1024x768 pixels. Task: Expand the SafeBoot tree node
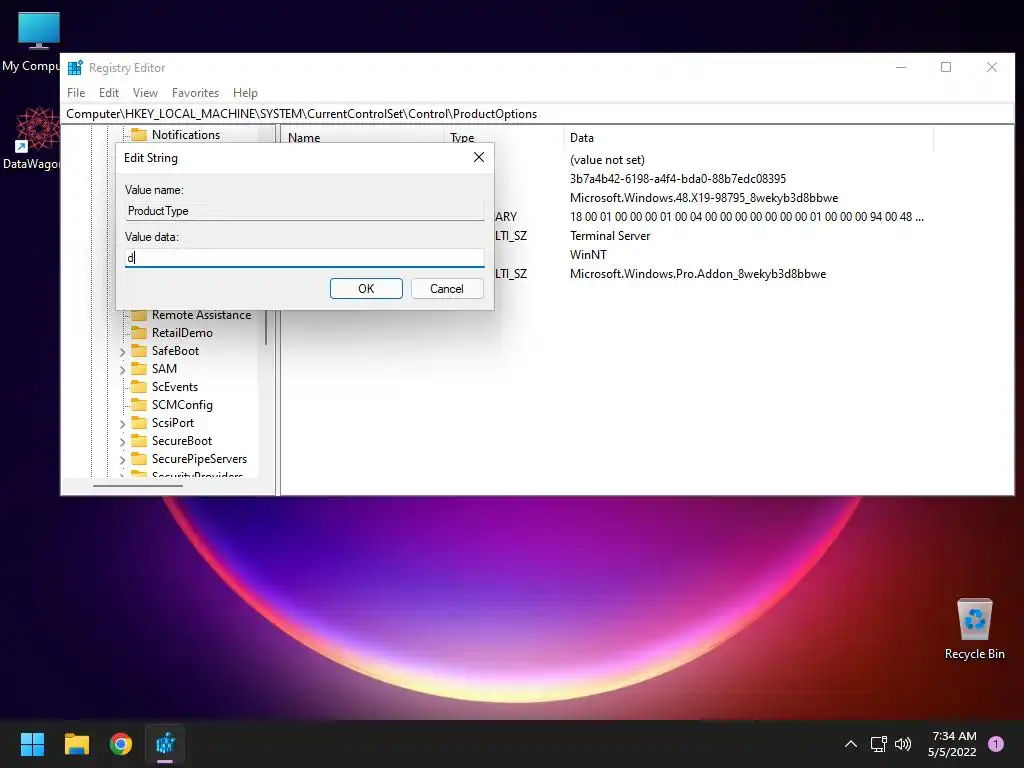coord(122,352)
